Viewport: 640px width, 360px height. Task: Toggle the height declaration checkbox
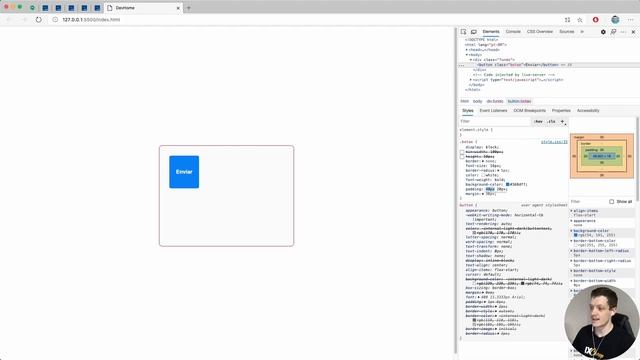(462, 157)
